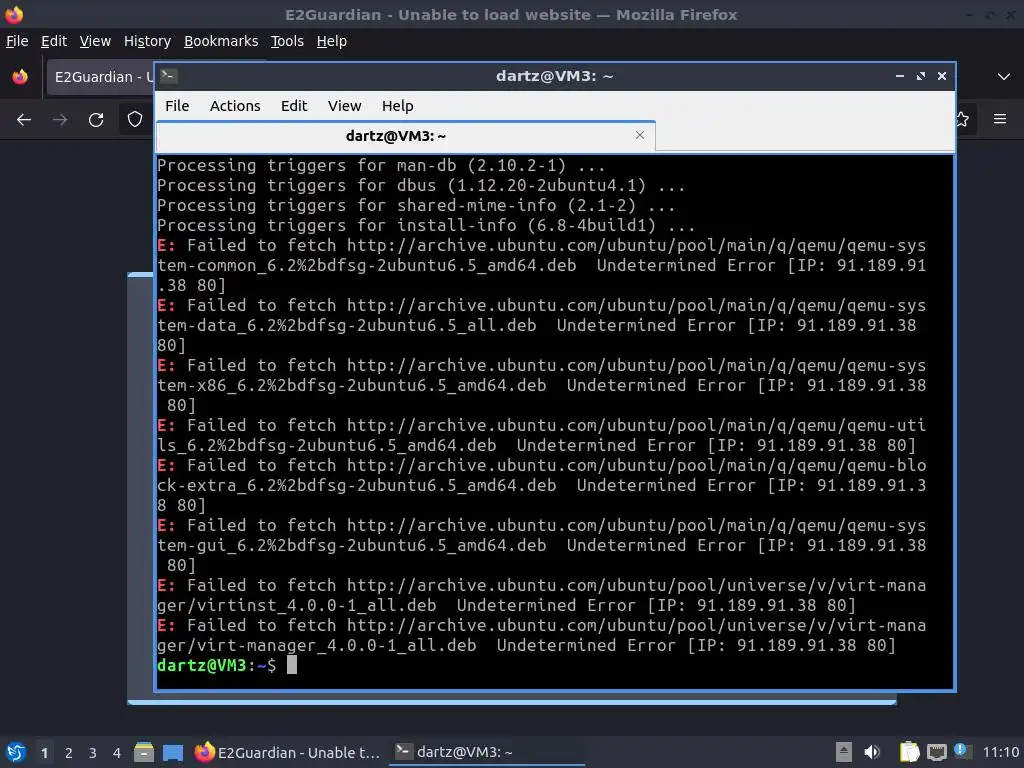
Task: Maximize the terminal window
Action: click(921, 76)
